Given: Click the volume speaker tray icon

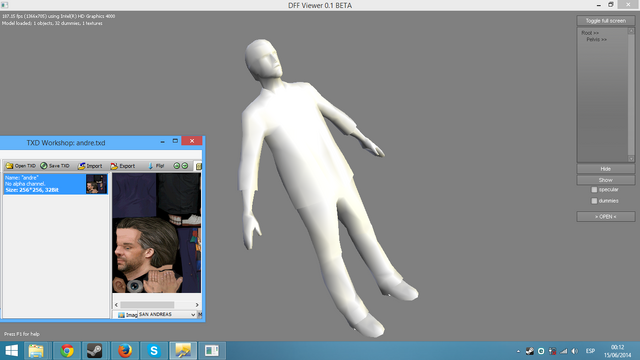Looking at the screenshot, I should coord(575,351).
